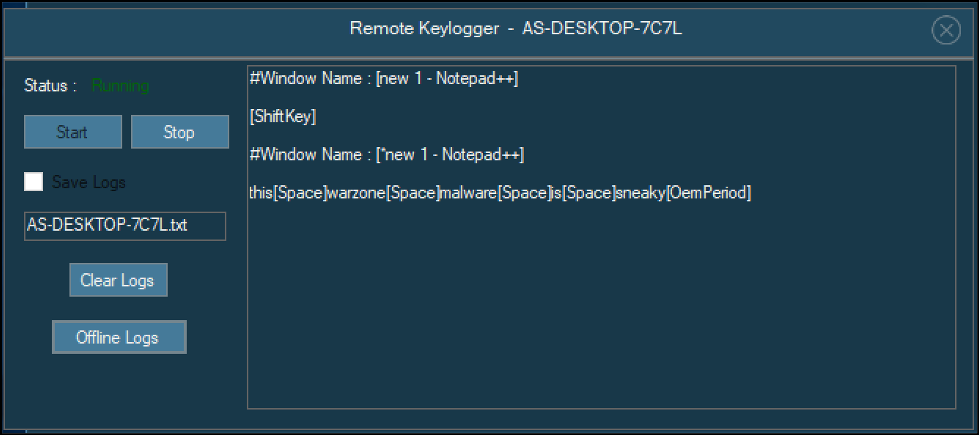Select the *new 1 - Notepad++ log line
Screen dimensions: 979x435
click(387, 155)
